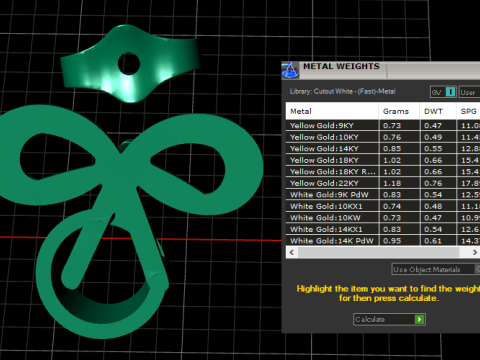
Task: Click the 0.74 grams value for 10KX1
Action: pos(392,206)
